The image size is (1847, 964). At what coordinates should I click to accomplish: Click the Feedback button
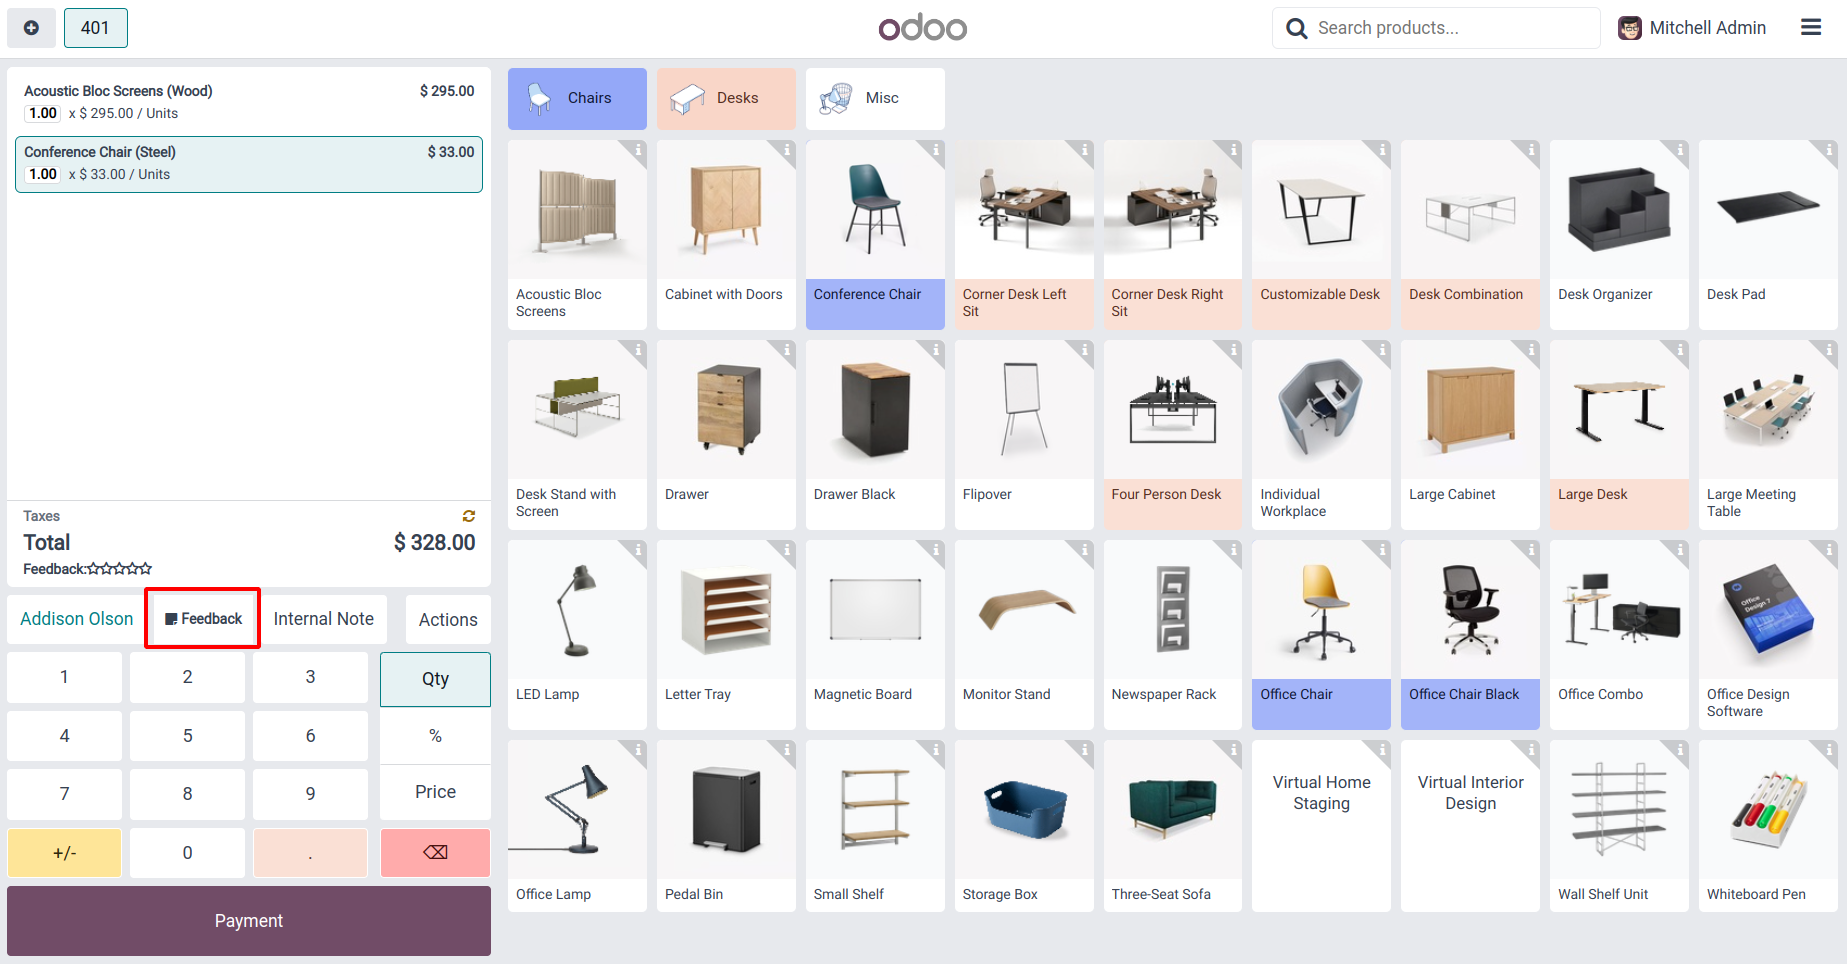203,619
